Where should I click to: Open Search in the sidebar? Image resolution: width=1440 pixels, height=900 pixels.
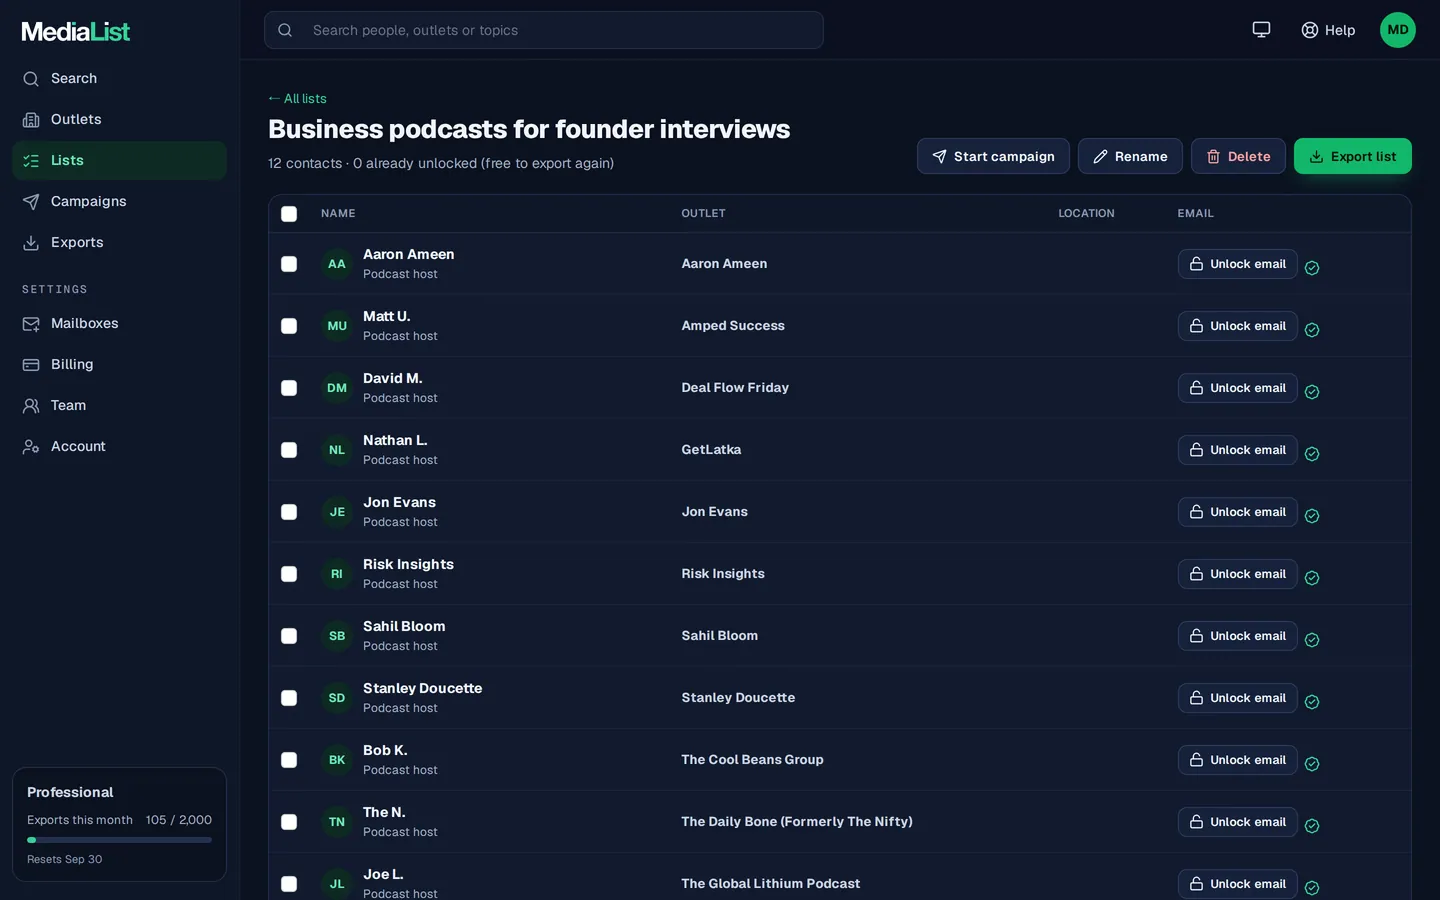(x=119, y=78)
